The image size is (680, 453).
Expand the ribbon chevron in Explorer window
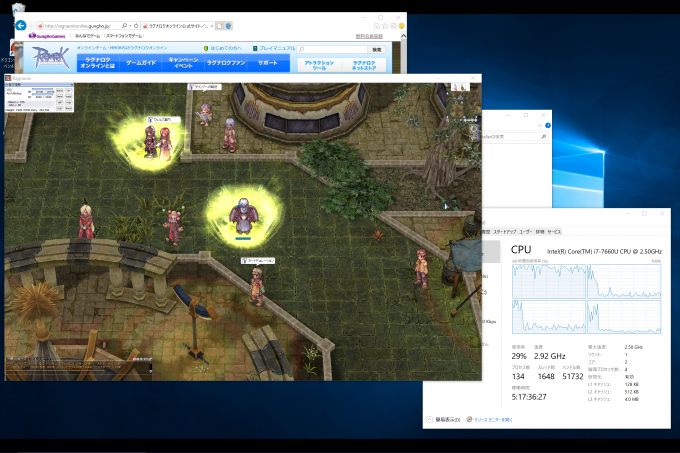pyautogui.click(x=540, y=125)
